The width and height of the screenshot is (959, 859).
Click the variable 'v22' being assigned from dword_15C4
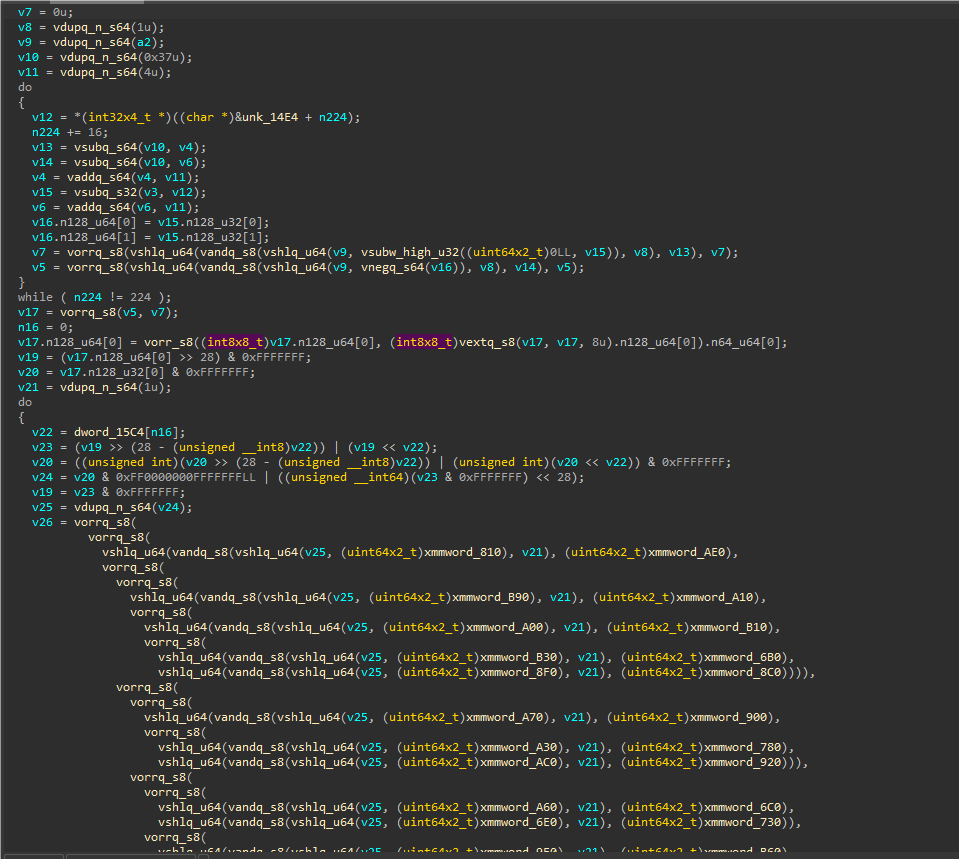42,432
